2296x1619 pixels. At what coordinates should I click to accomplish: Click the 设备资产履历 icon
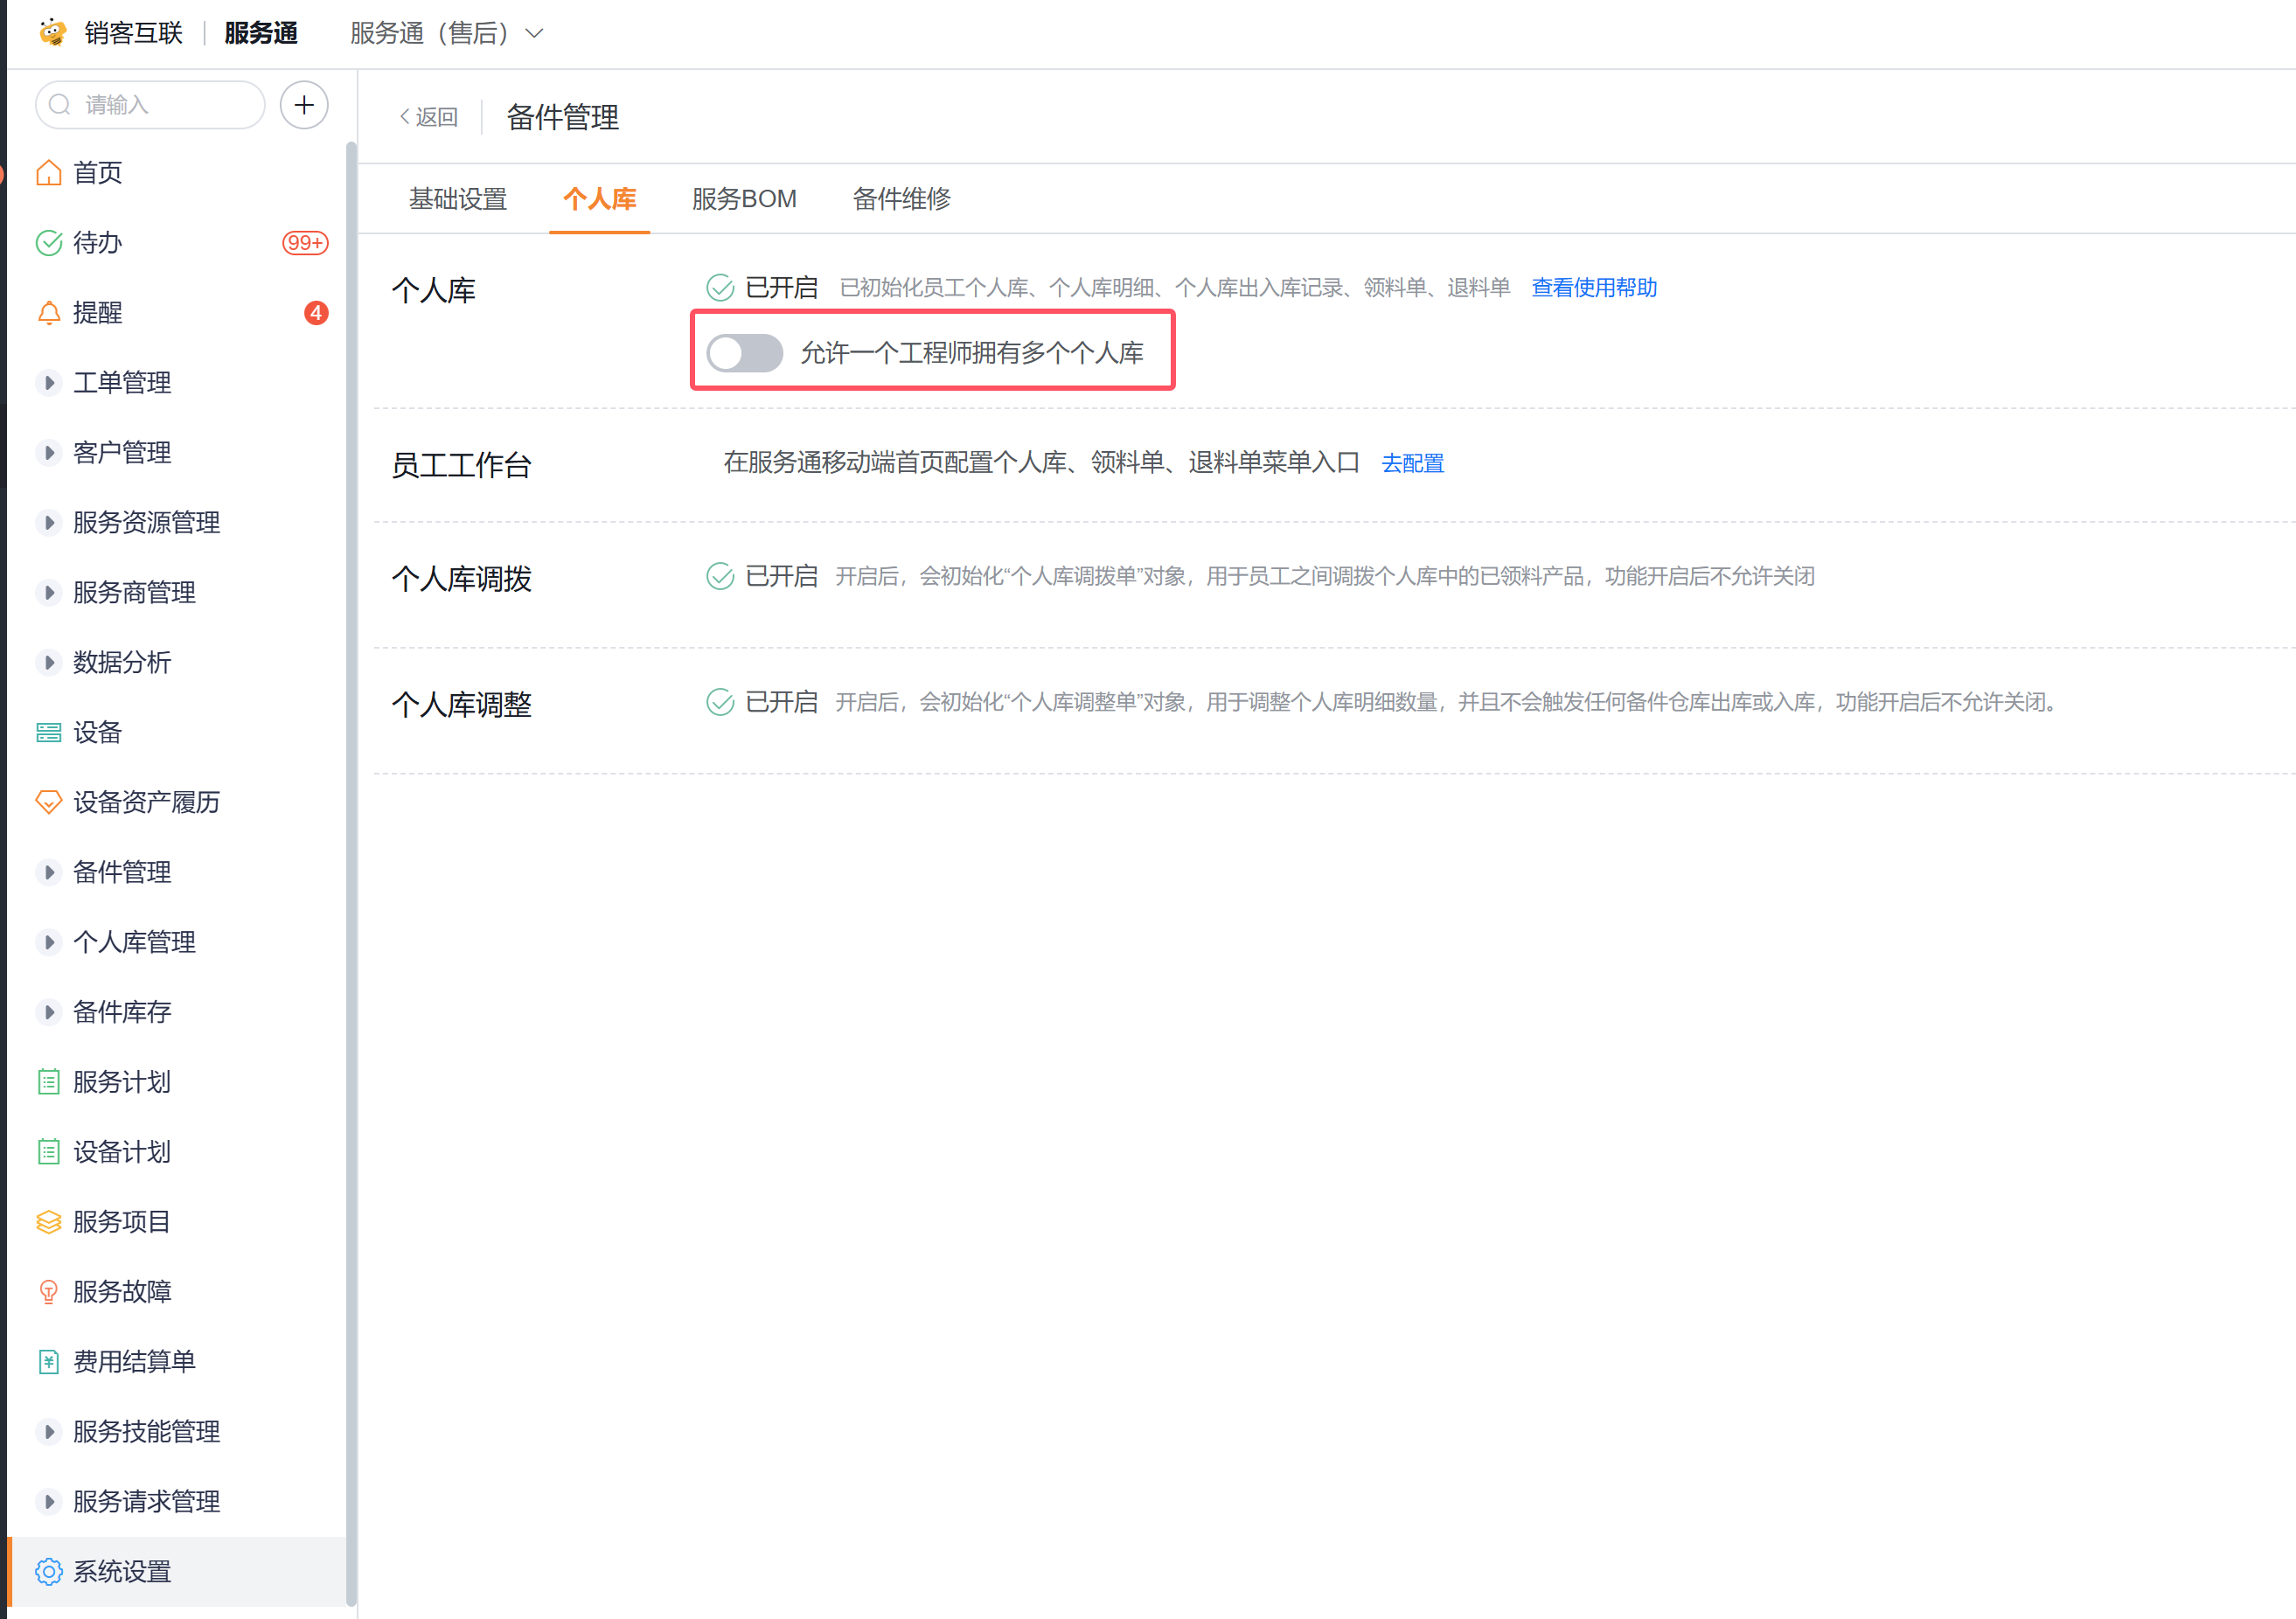48,802
